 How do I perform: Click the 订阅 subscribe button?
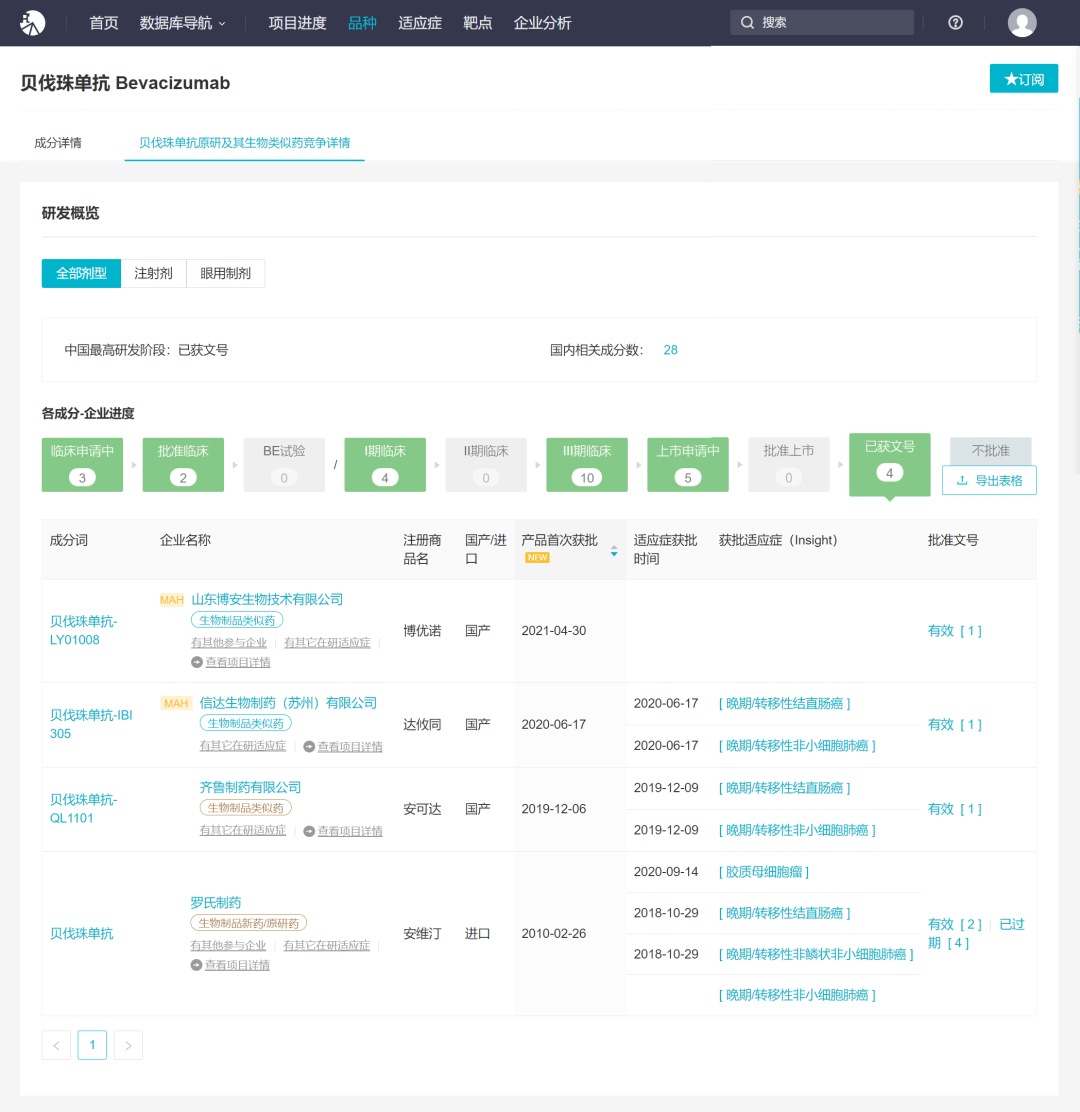point(1024,79)
